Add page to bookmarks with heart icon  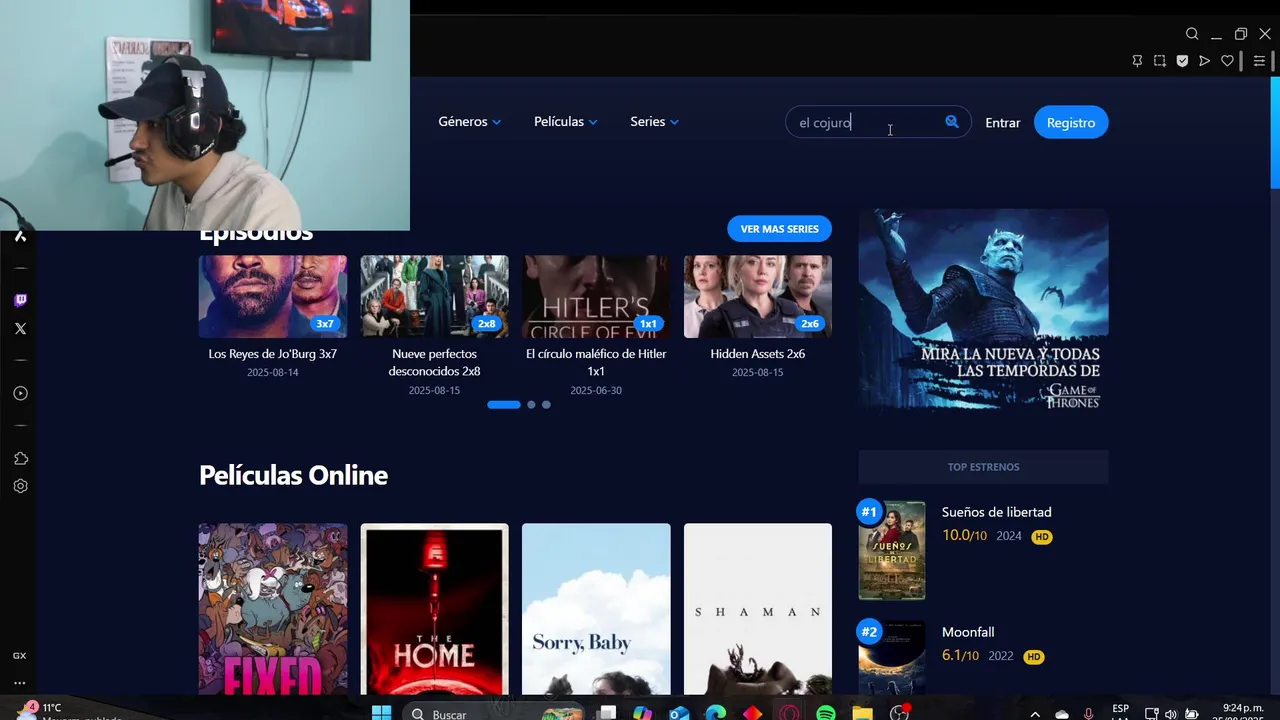click(x=1227, y=61)
